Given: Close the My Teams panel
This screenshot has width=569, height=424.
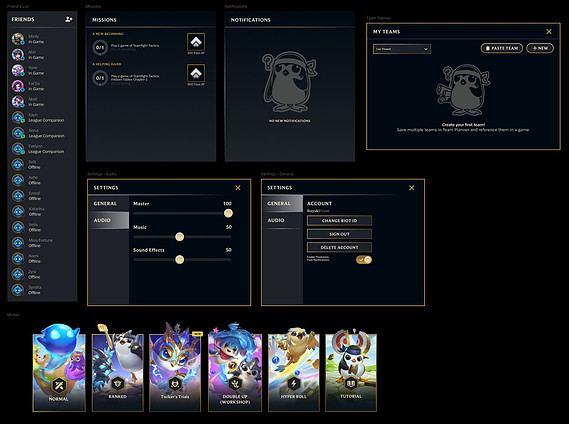Looking at the screenshot, I should click(x=549, y=32).
